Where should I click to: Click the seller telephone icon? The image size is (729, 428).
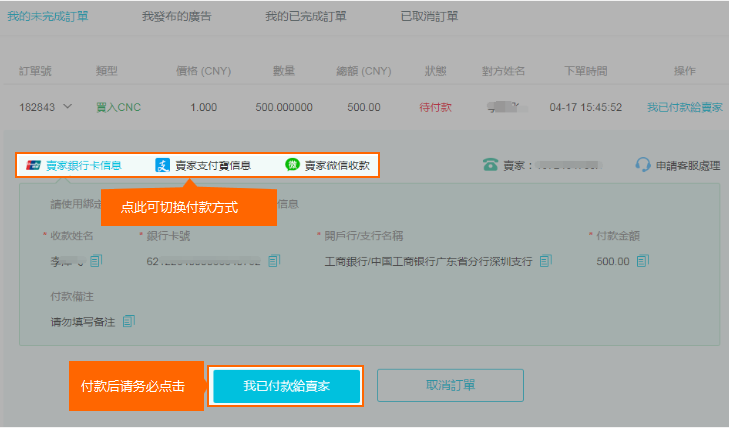tap(490, 165)
